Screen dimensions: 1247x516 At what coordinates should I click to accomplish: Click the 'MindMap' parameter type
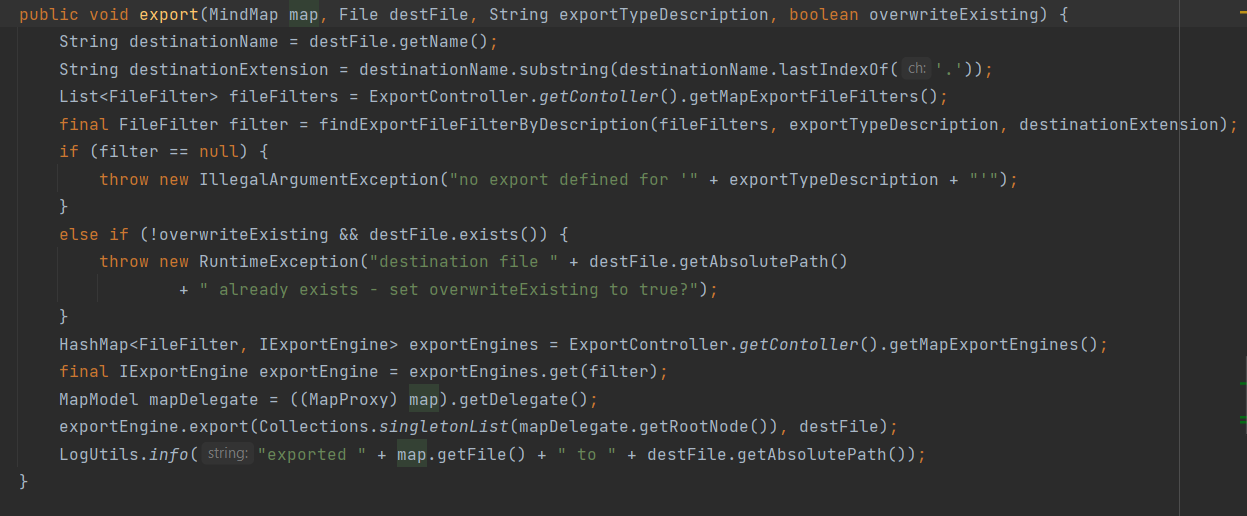pyautogui.click(x=244, y=15)
